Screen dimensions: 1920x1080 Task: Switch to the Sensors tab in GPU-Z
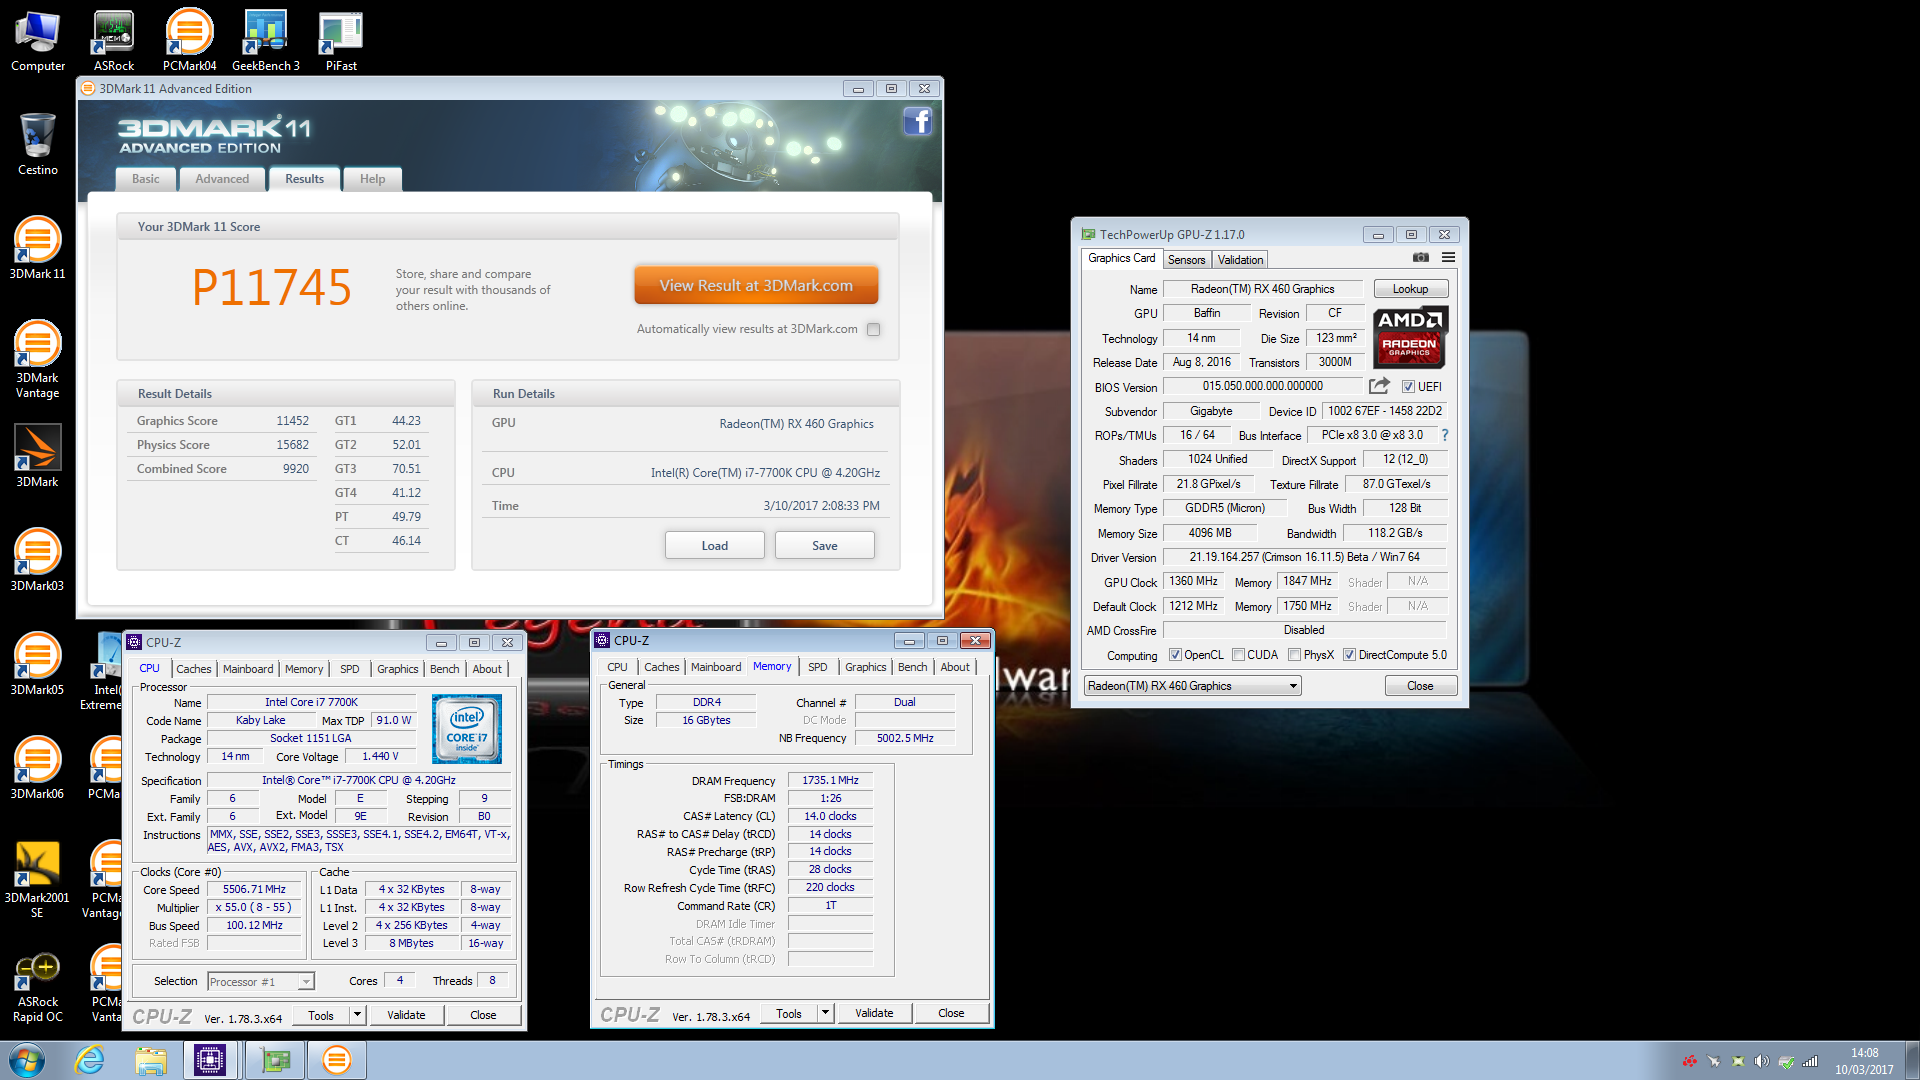(x=1186, y=260)
